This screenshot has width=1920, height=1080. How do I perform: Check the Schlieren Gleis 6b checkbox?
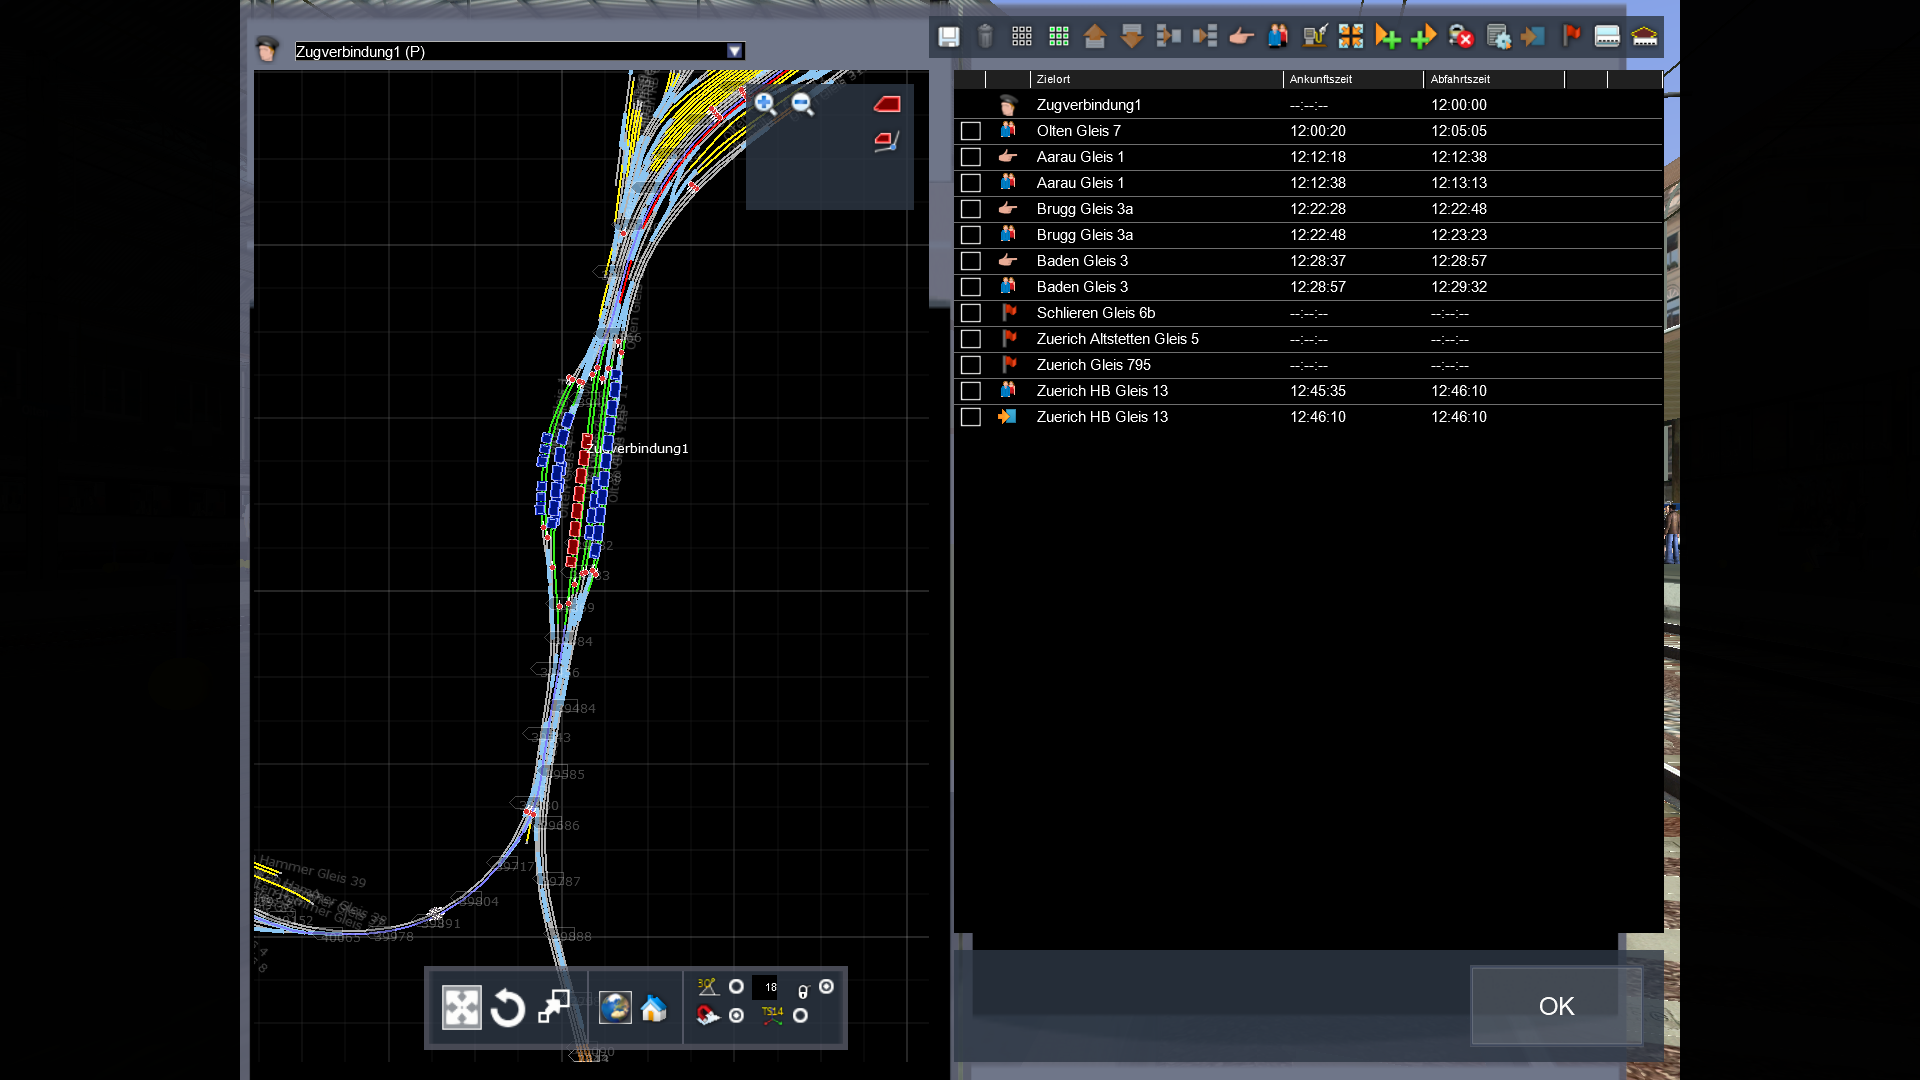(x=970, y=313)
